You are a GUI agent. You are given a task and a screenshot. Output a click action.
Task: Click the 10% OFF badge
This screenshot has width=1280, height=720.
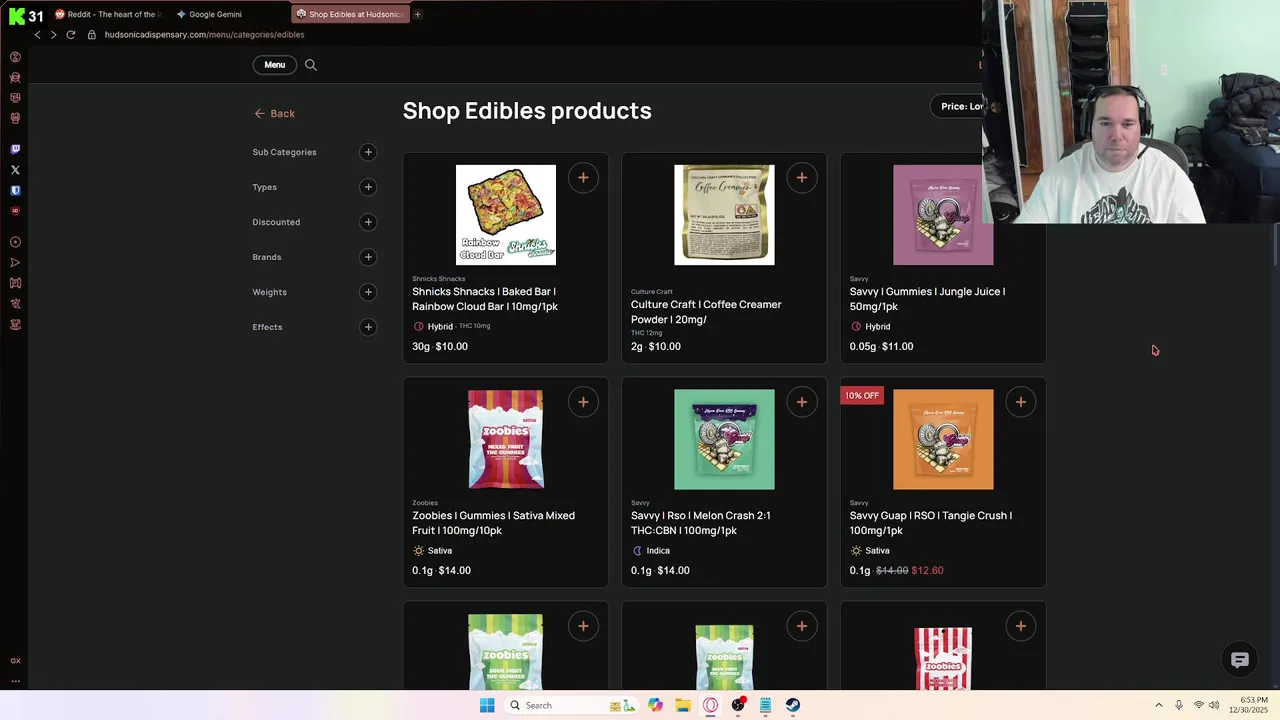pos(862,396)
